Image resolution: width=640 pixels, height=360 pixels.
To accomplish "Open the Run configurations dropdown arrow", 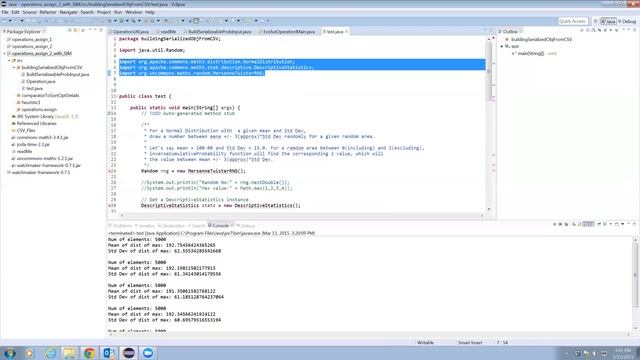I will (127, 21).
